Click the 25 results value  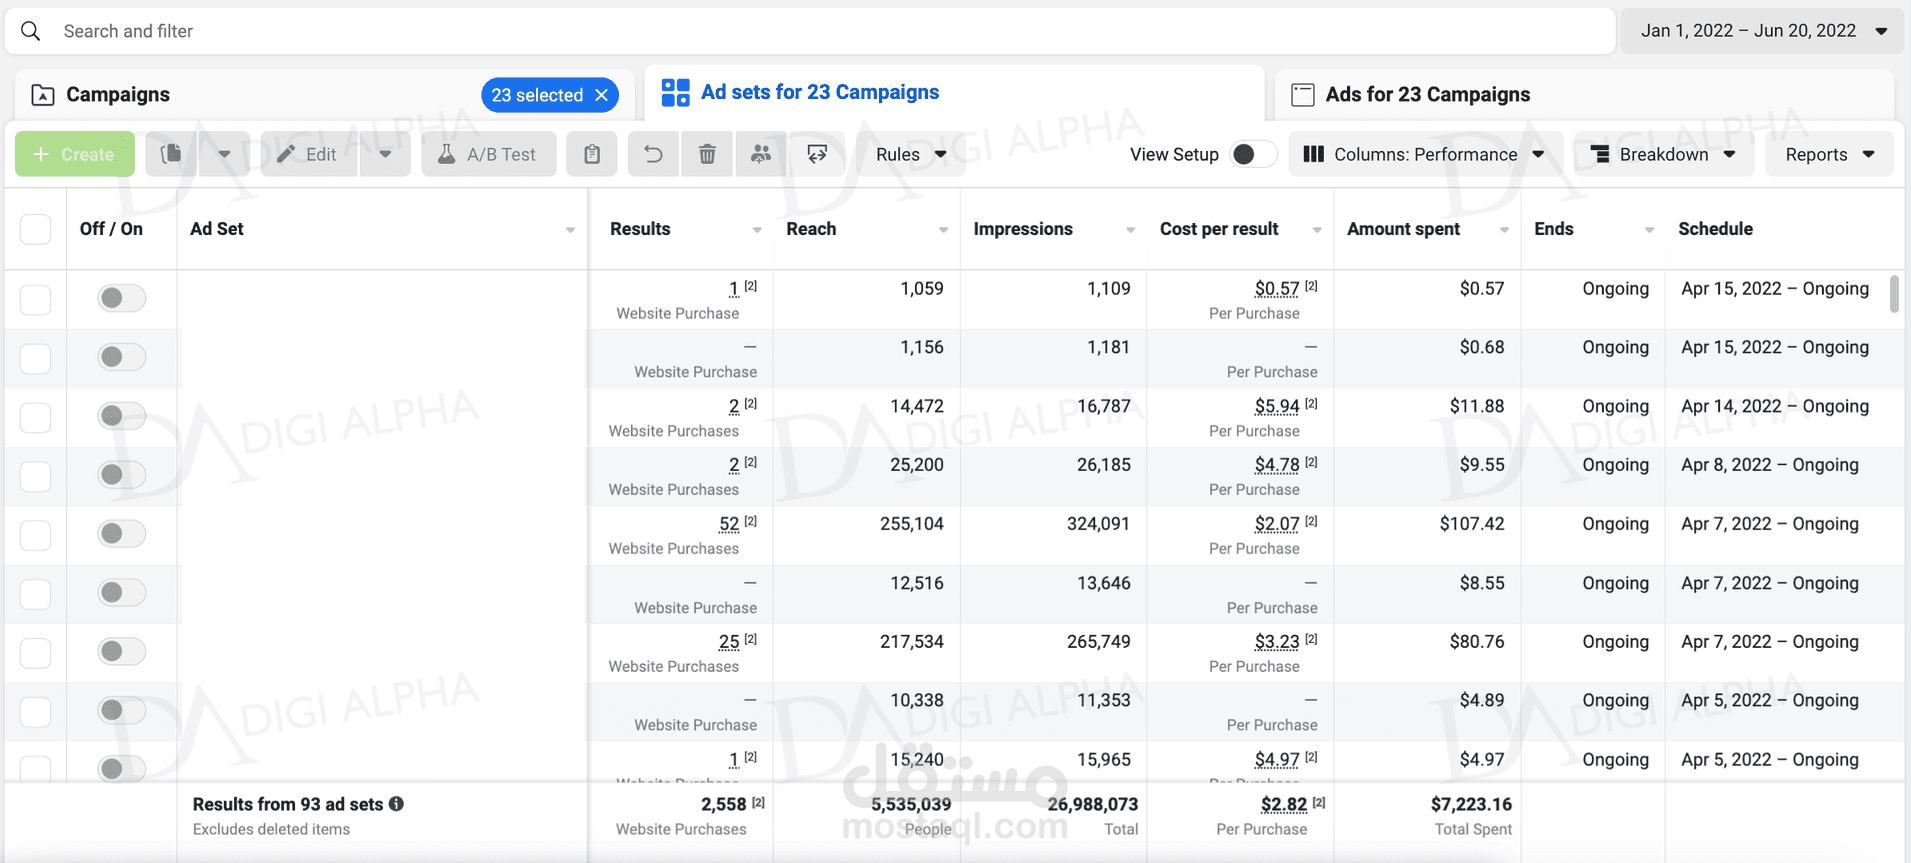tap(729, 642)
